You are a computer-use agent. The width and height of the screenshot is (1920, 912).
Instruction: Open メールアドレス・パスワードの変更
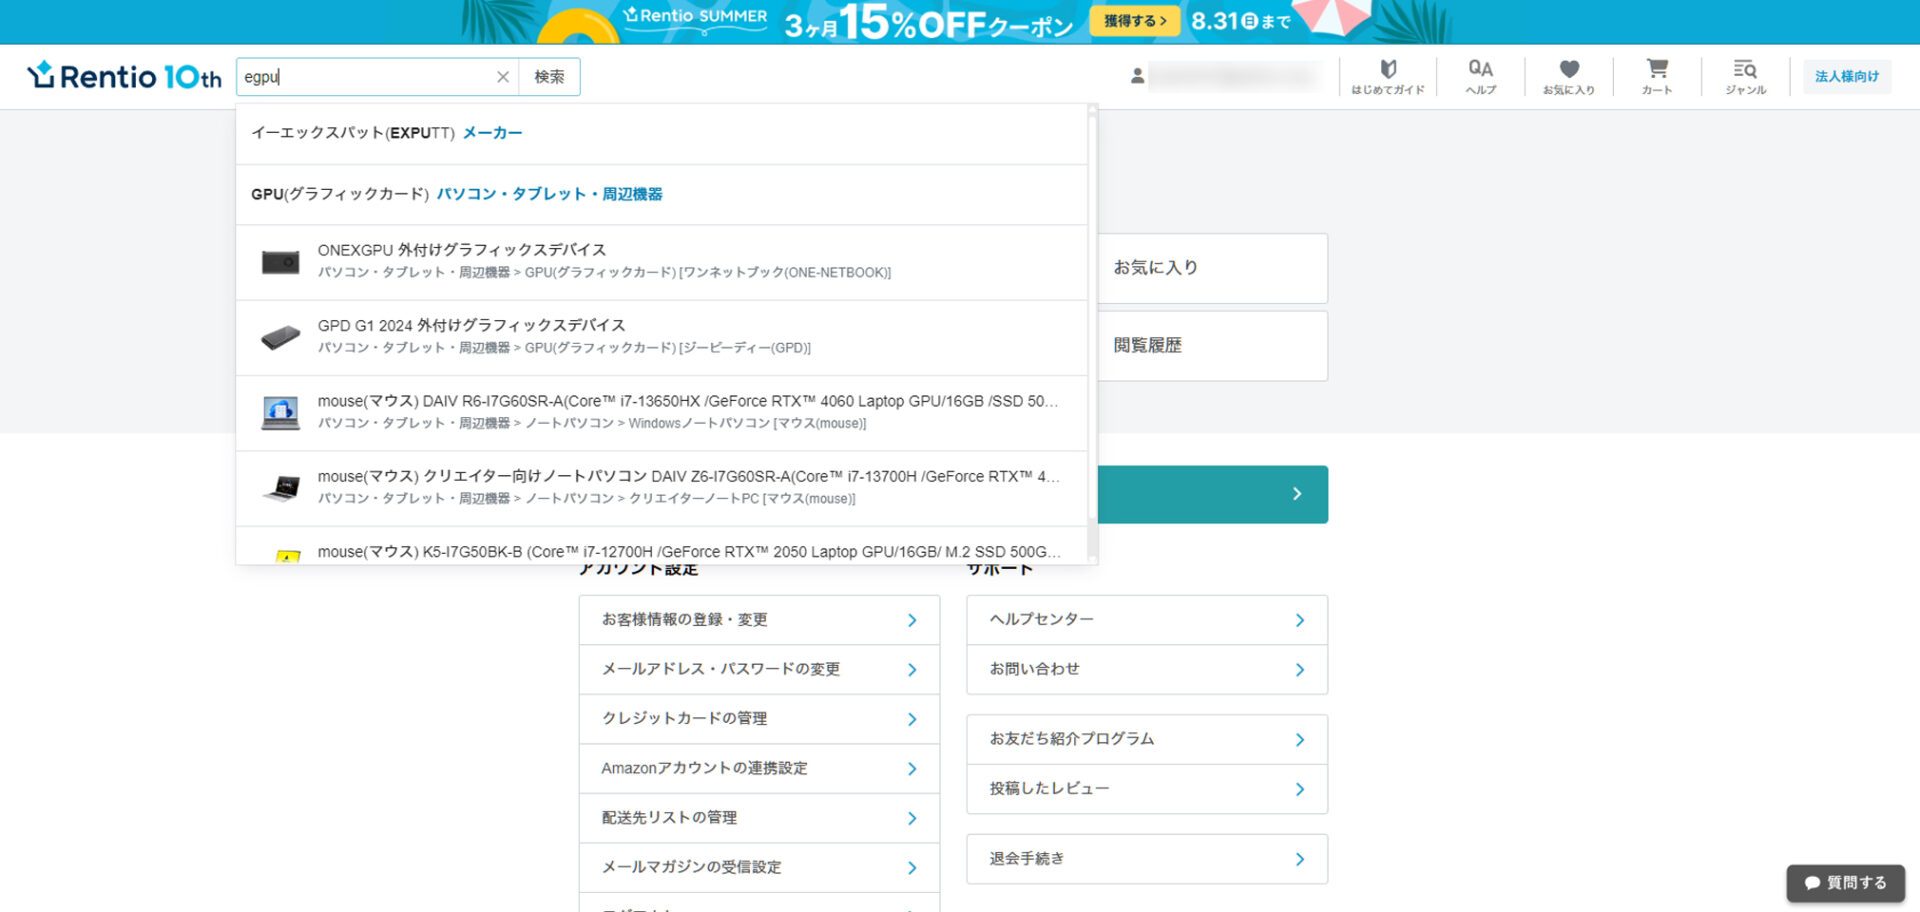click(759, 669)
